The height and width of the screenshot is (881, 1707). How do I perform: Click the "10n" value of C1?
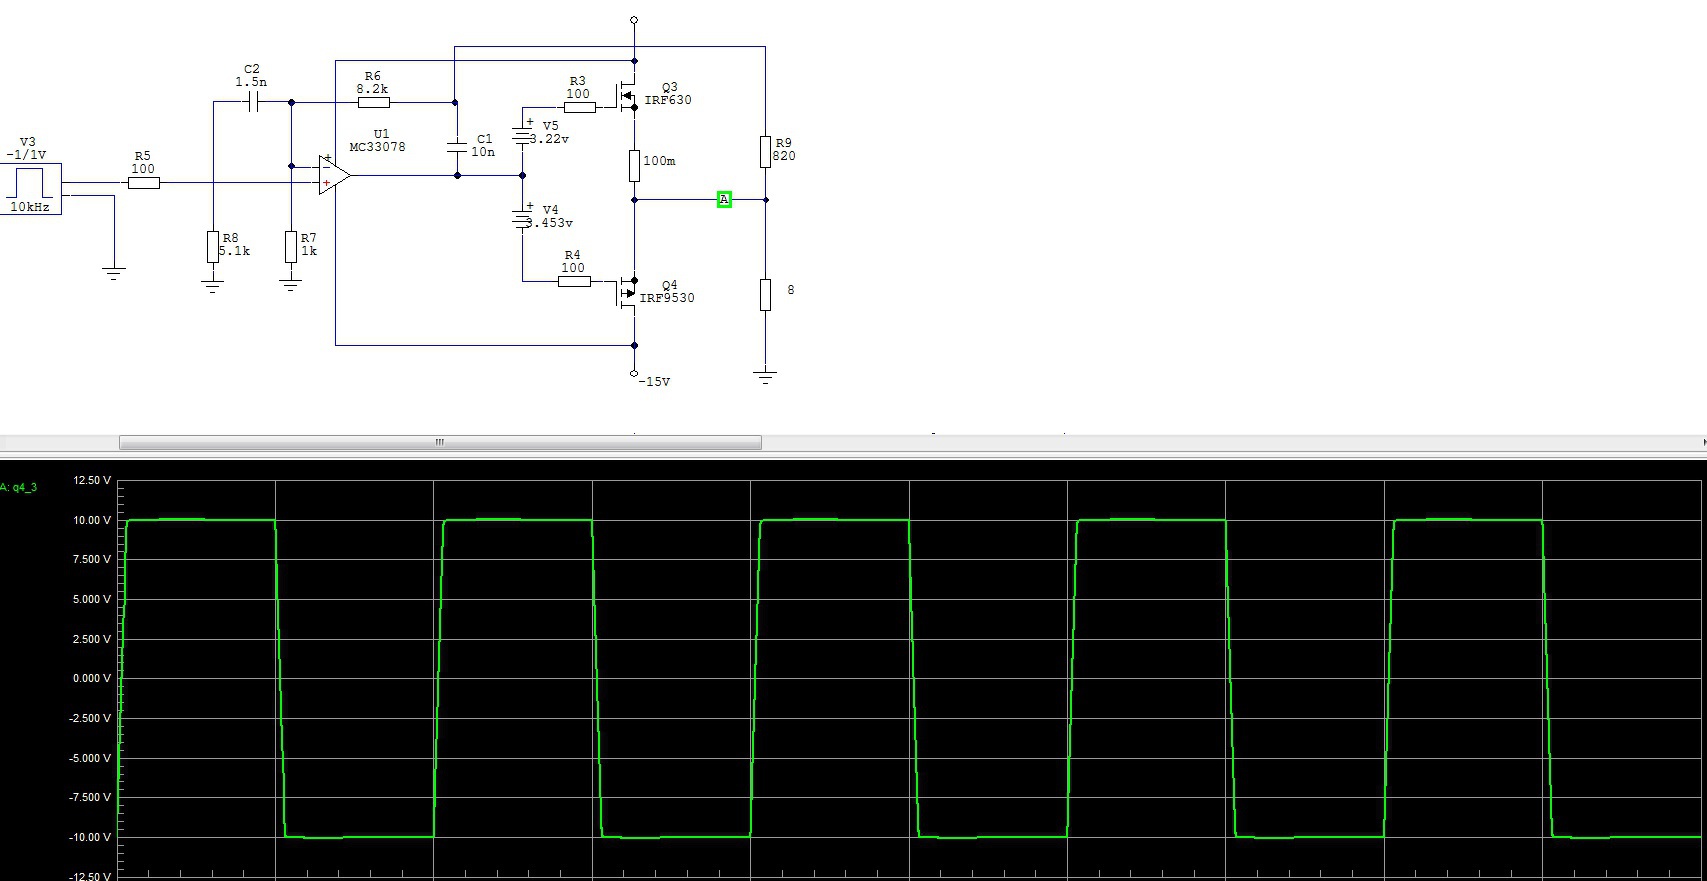[483, 152]
